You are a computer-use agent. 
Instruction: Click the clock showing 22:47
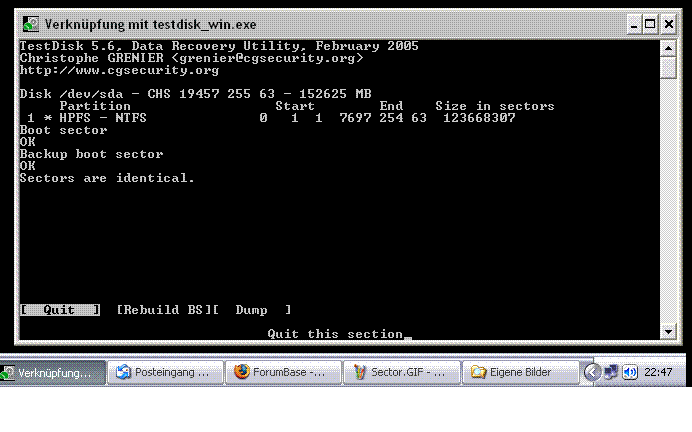(x=658, y=372)
